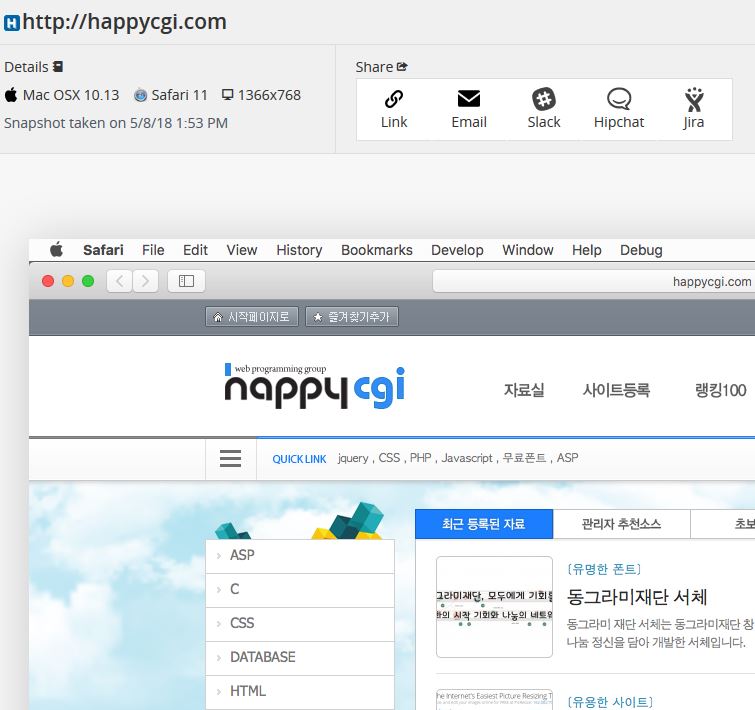
Task: Open the File menu
Action: click(153, 250)
